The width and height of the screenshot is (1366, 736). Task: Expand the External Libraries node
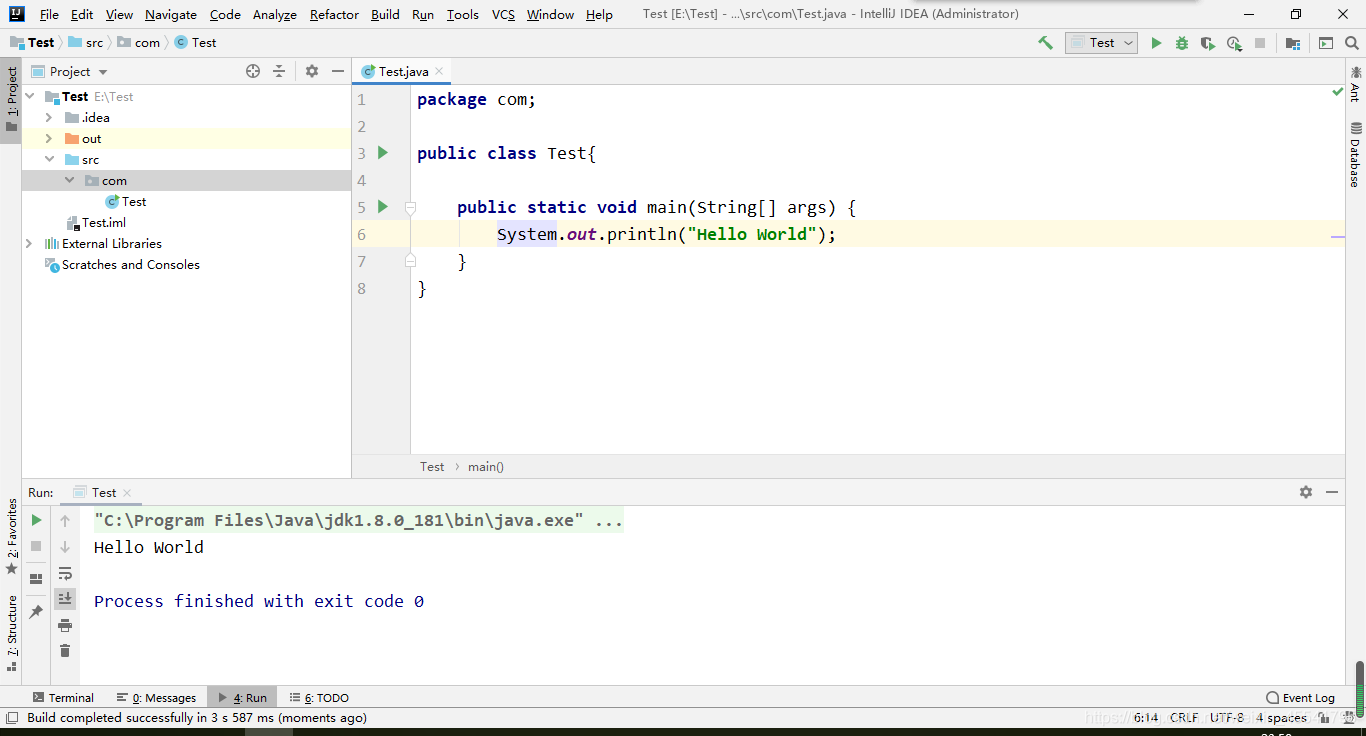click(x=30, y=244)
